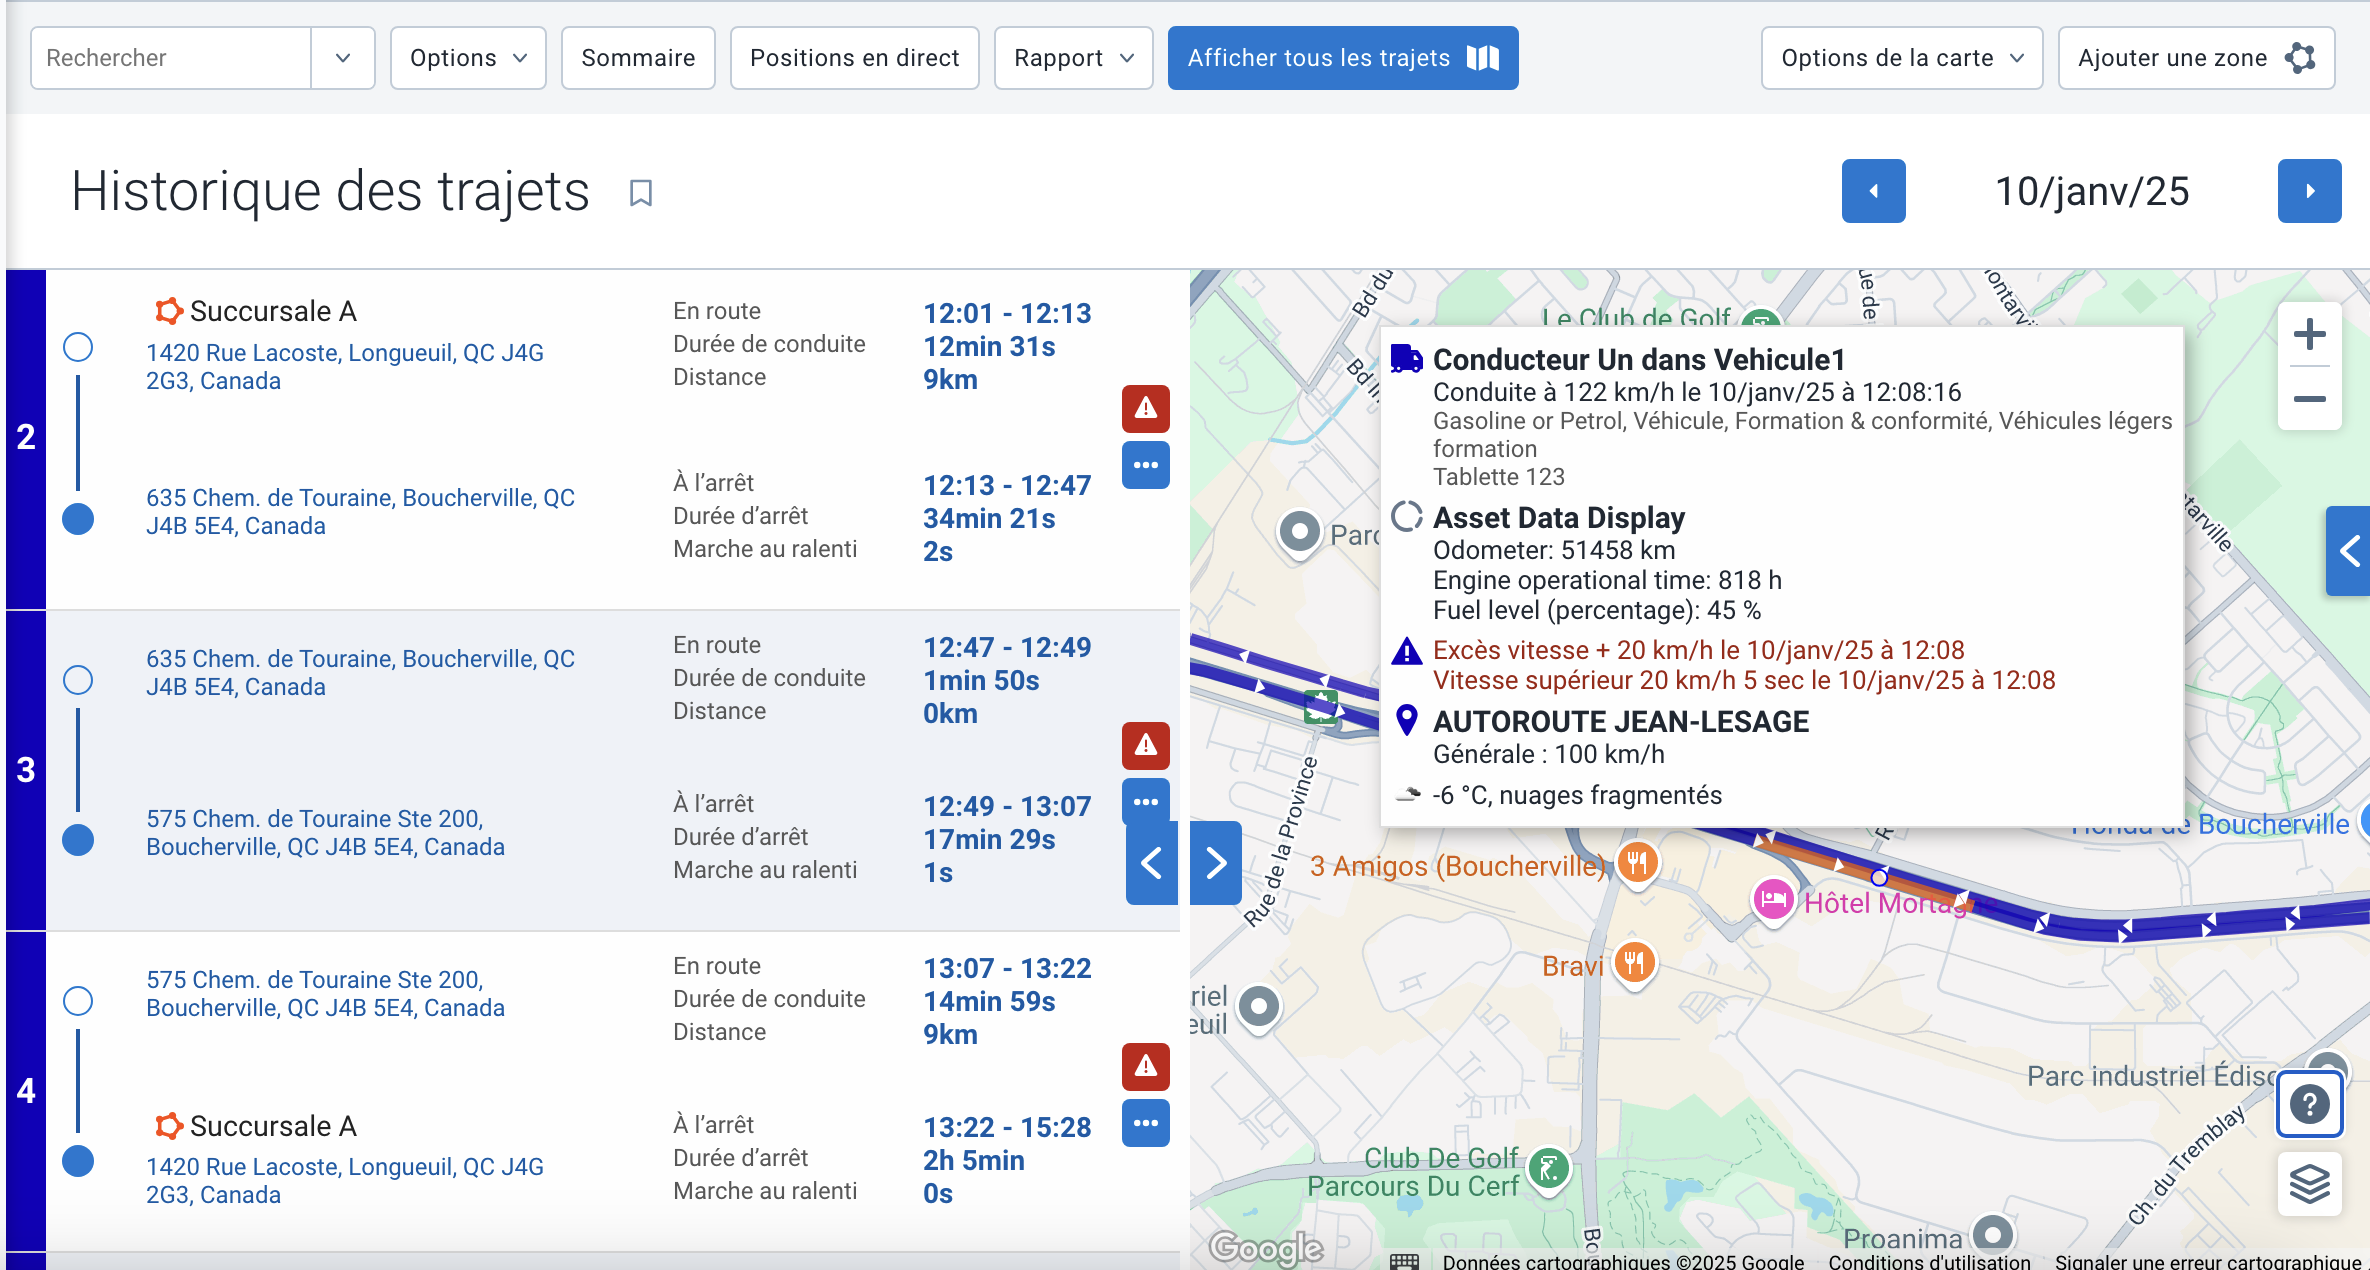
Task: Select trip number 2 bar
Action: 26,439
